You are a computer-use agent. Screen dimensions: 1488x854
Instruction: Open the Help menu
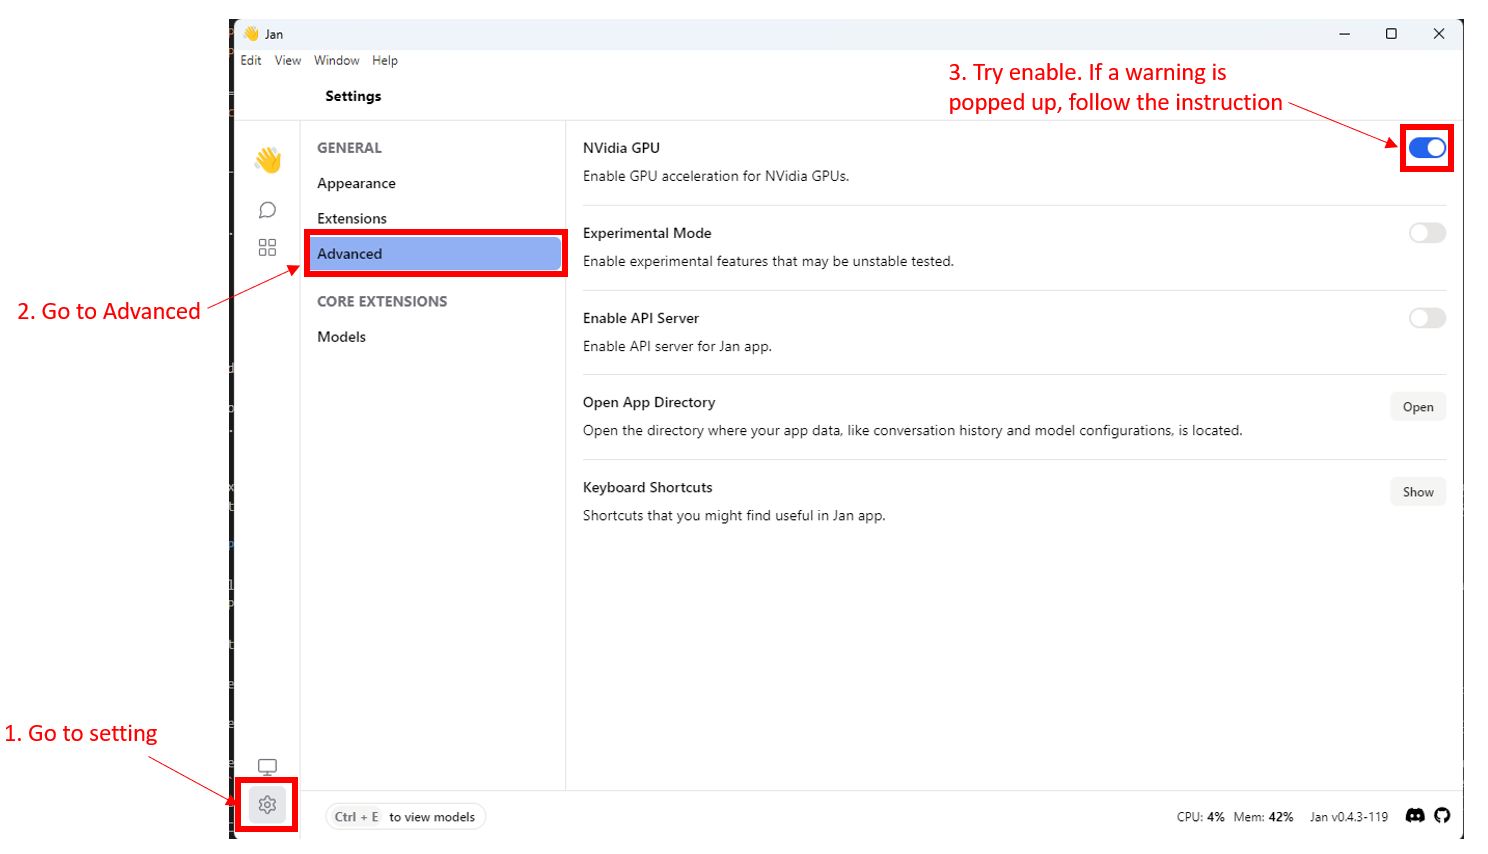click(384, 60)
